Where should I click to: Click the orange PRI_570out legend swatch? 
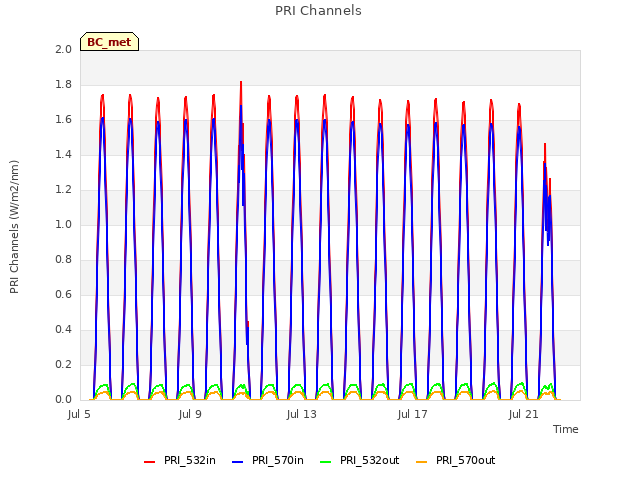click(421, 462)
